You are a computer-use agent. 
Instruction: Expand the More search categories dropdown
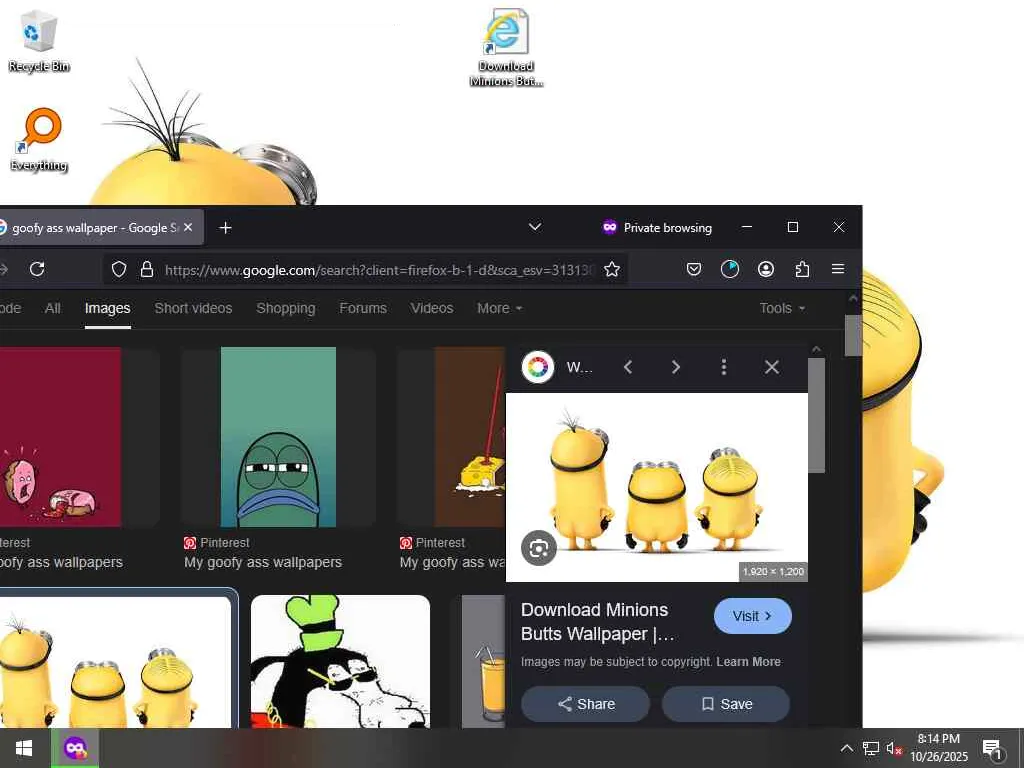coord(500,308)
